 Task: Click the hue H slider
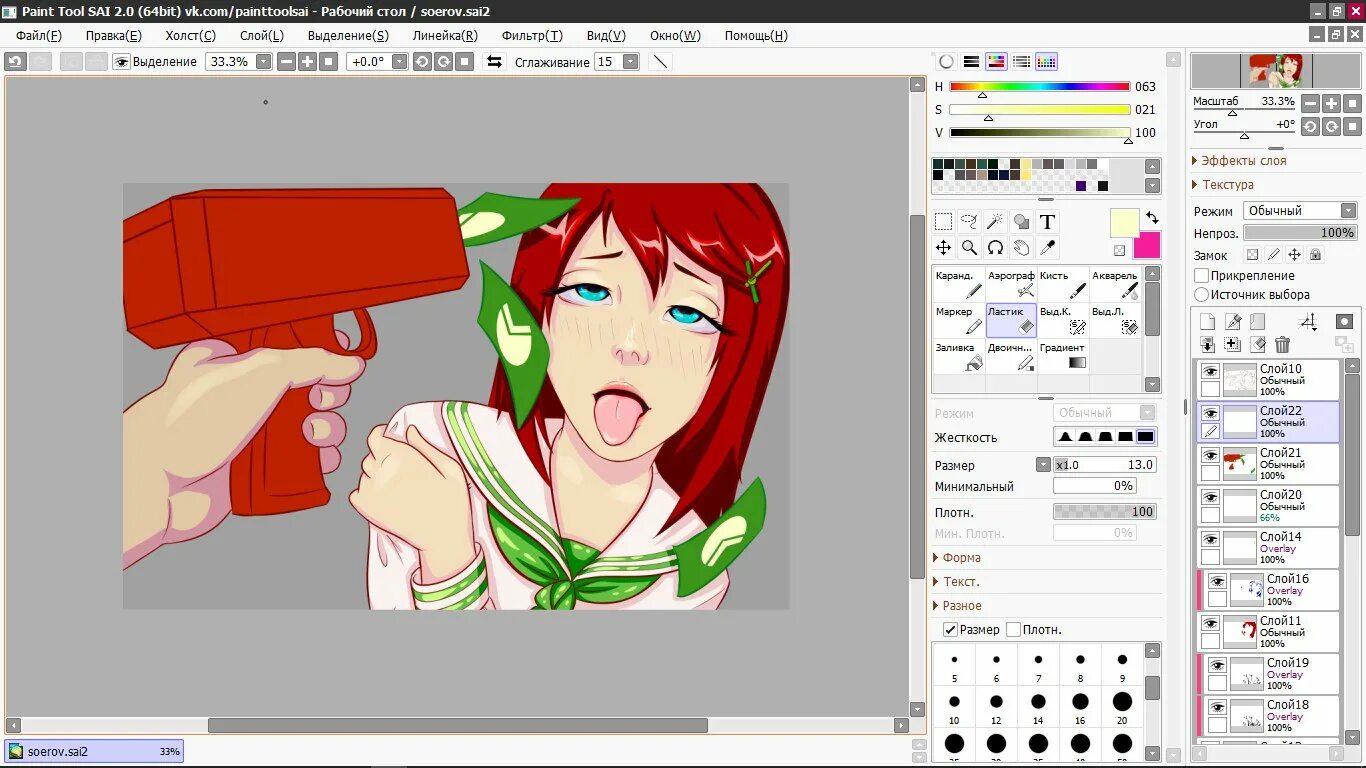pos(1039,87)
